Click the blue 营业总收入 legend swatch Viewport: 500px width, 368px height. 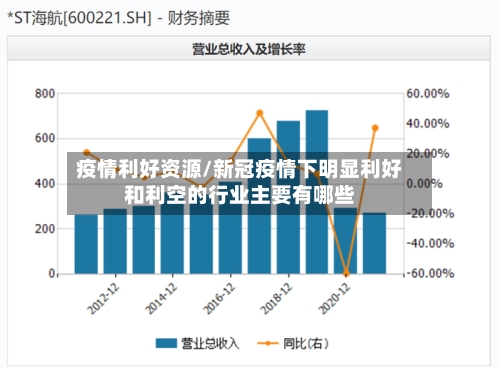[x=166, y=343]
